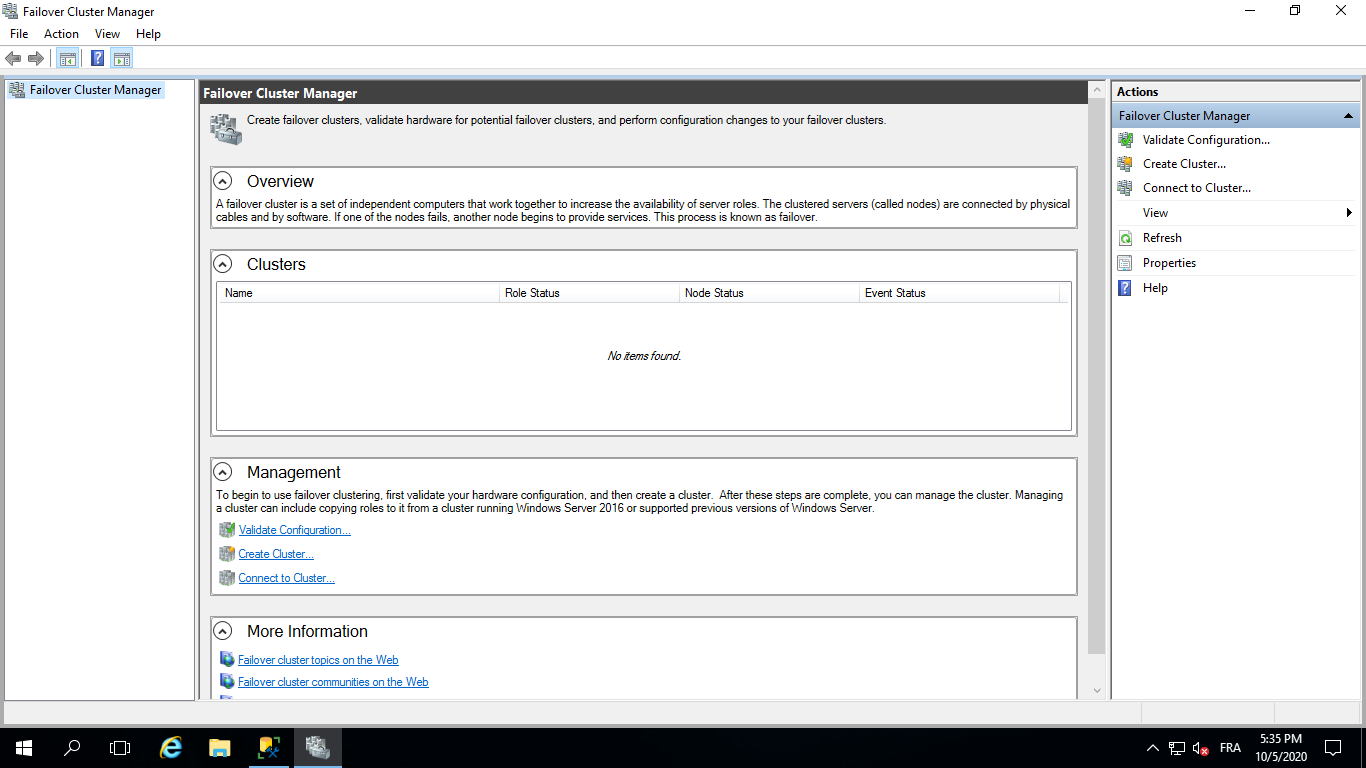Click the Create Cluster icon in Actions pane
Viewport: 1366px width, 768px height.
pyautogui.click(x=1125, y=164)
